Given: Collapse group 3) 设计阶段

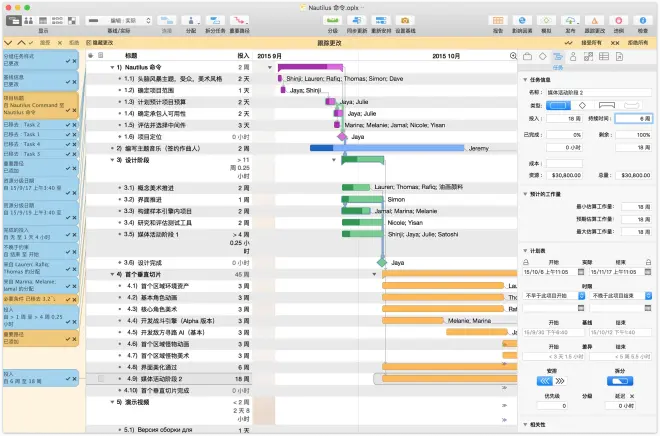Looking at the screenshot, I should pyautogui.click(x=112, y=160).
